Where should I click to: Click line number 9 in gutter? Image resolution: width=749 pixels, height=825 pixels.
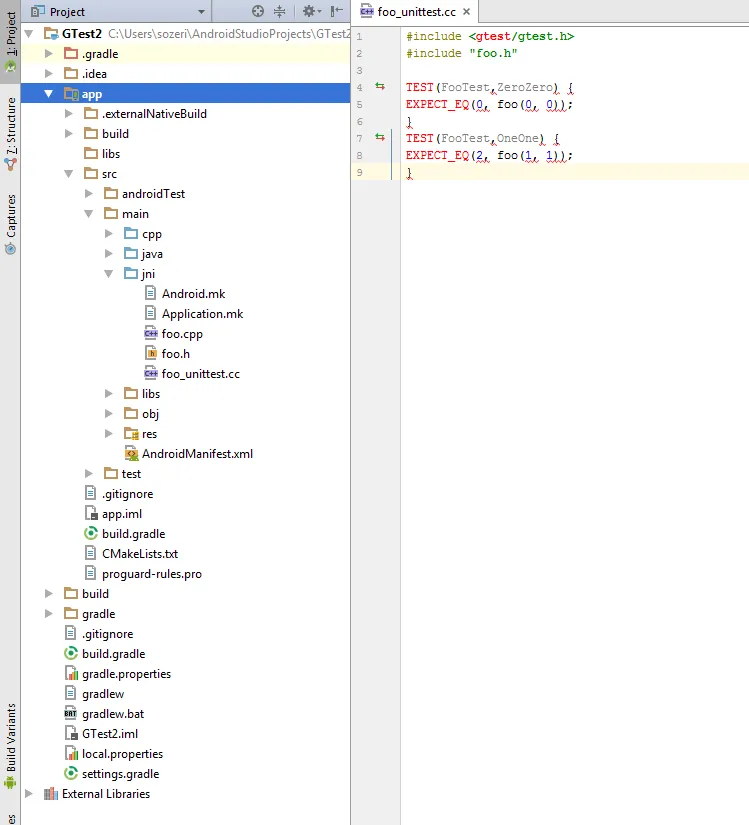(359, 172)
